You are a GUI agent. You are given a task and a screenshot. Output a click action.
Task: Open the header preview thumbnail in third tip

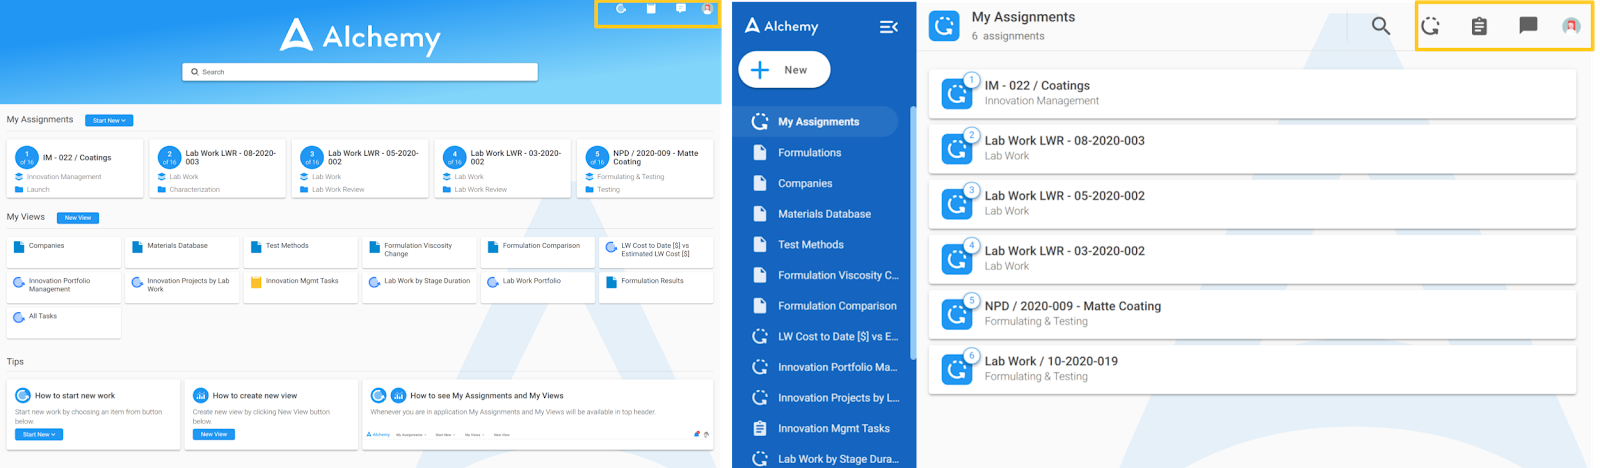tap(538, 434)
